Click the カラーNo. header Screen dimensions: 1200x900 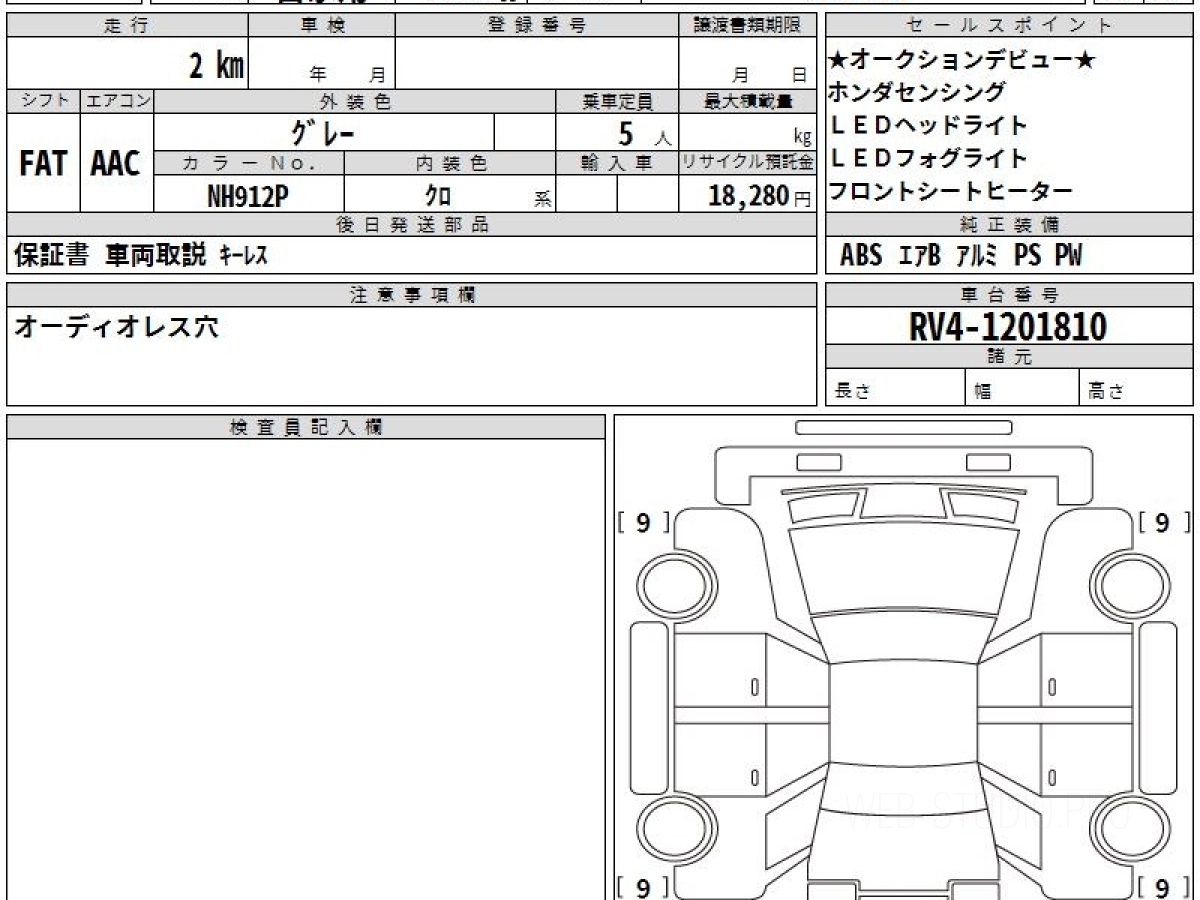coord(249,164)
